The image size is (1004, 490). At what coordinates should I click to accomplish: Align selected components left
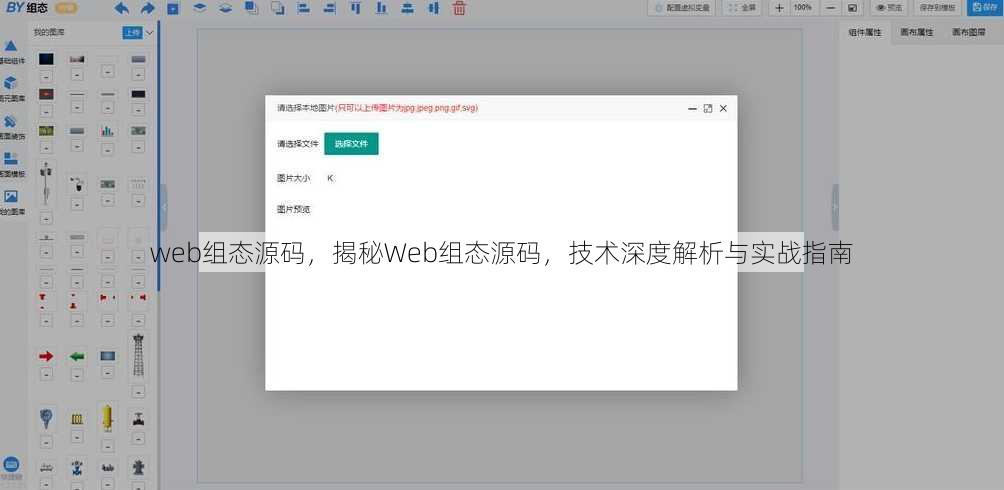coord(304,8)
